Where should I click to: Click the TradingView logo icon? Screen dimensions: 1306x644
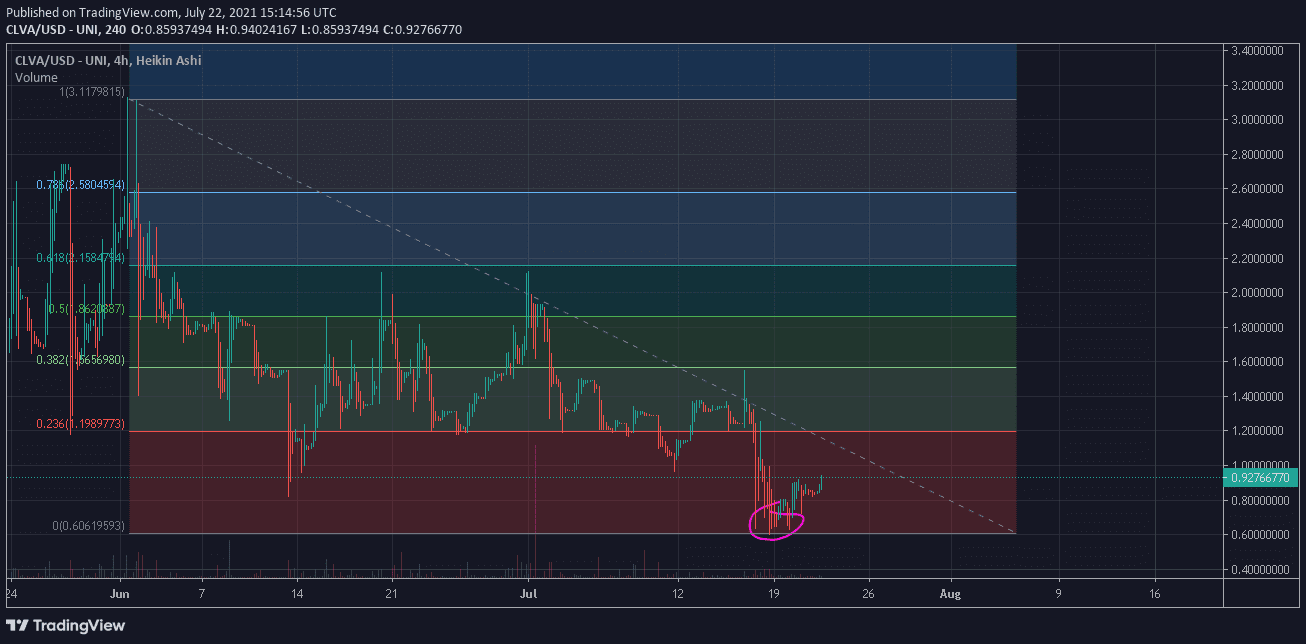point(17,625)
